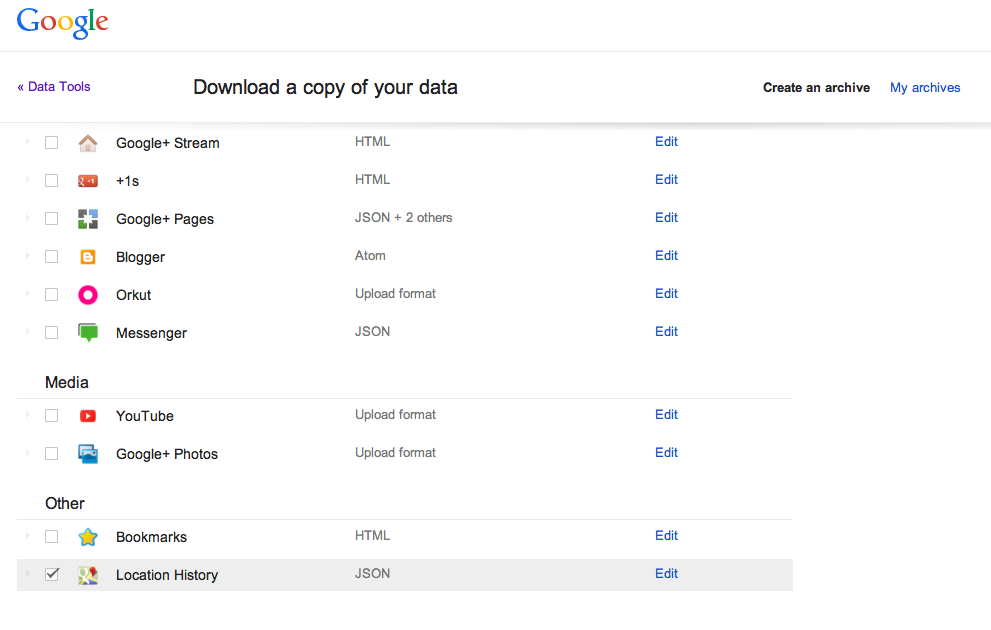Image resolution: width=991 pixels, height=630 pixels.
Task: Click the Google+ Stream home icon
Action: (88, 143)
